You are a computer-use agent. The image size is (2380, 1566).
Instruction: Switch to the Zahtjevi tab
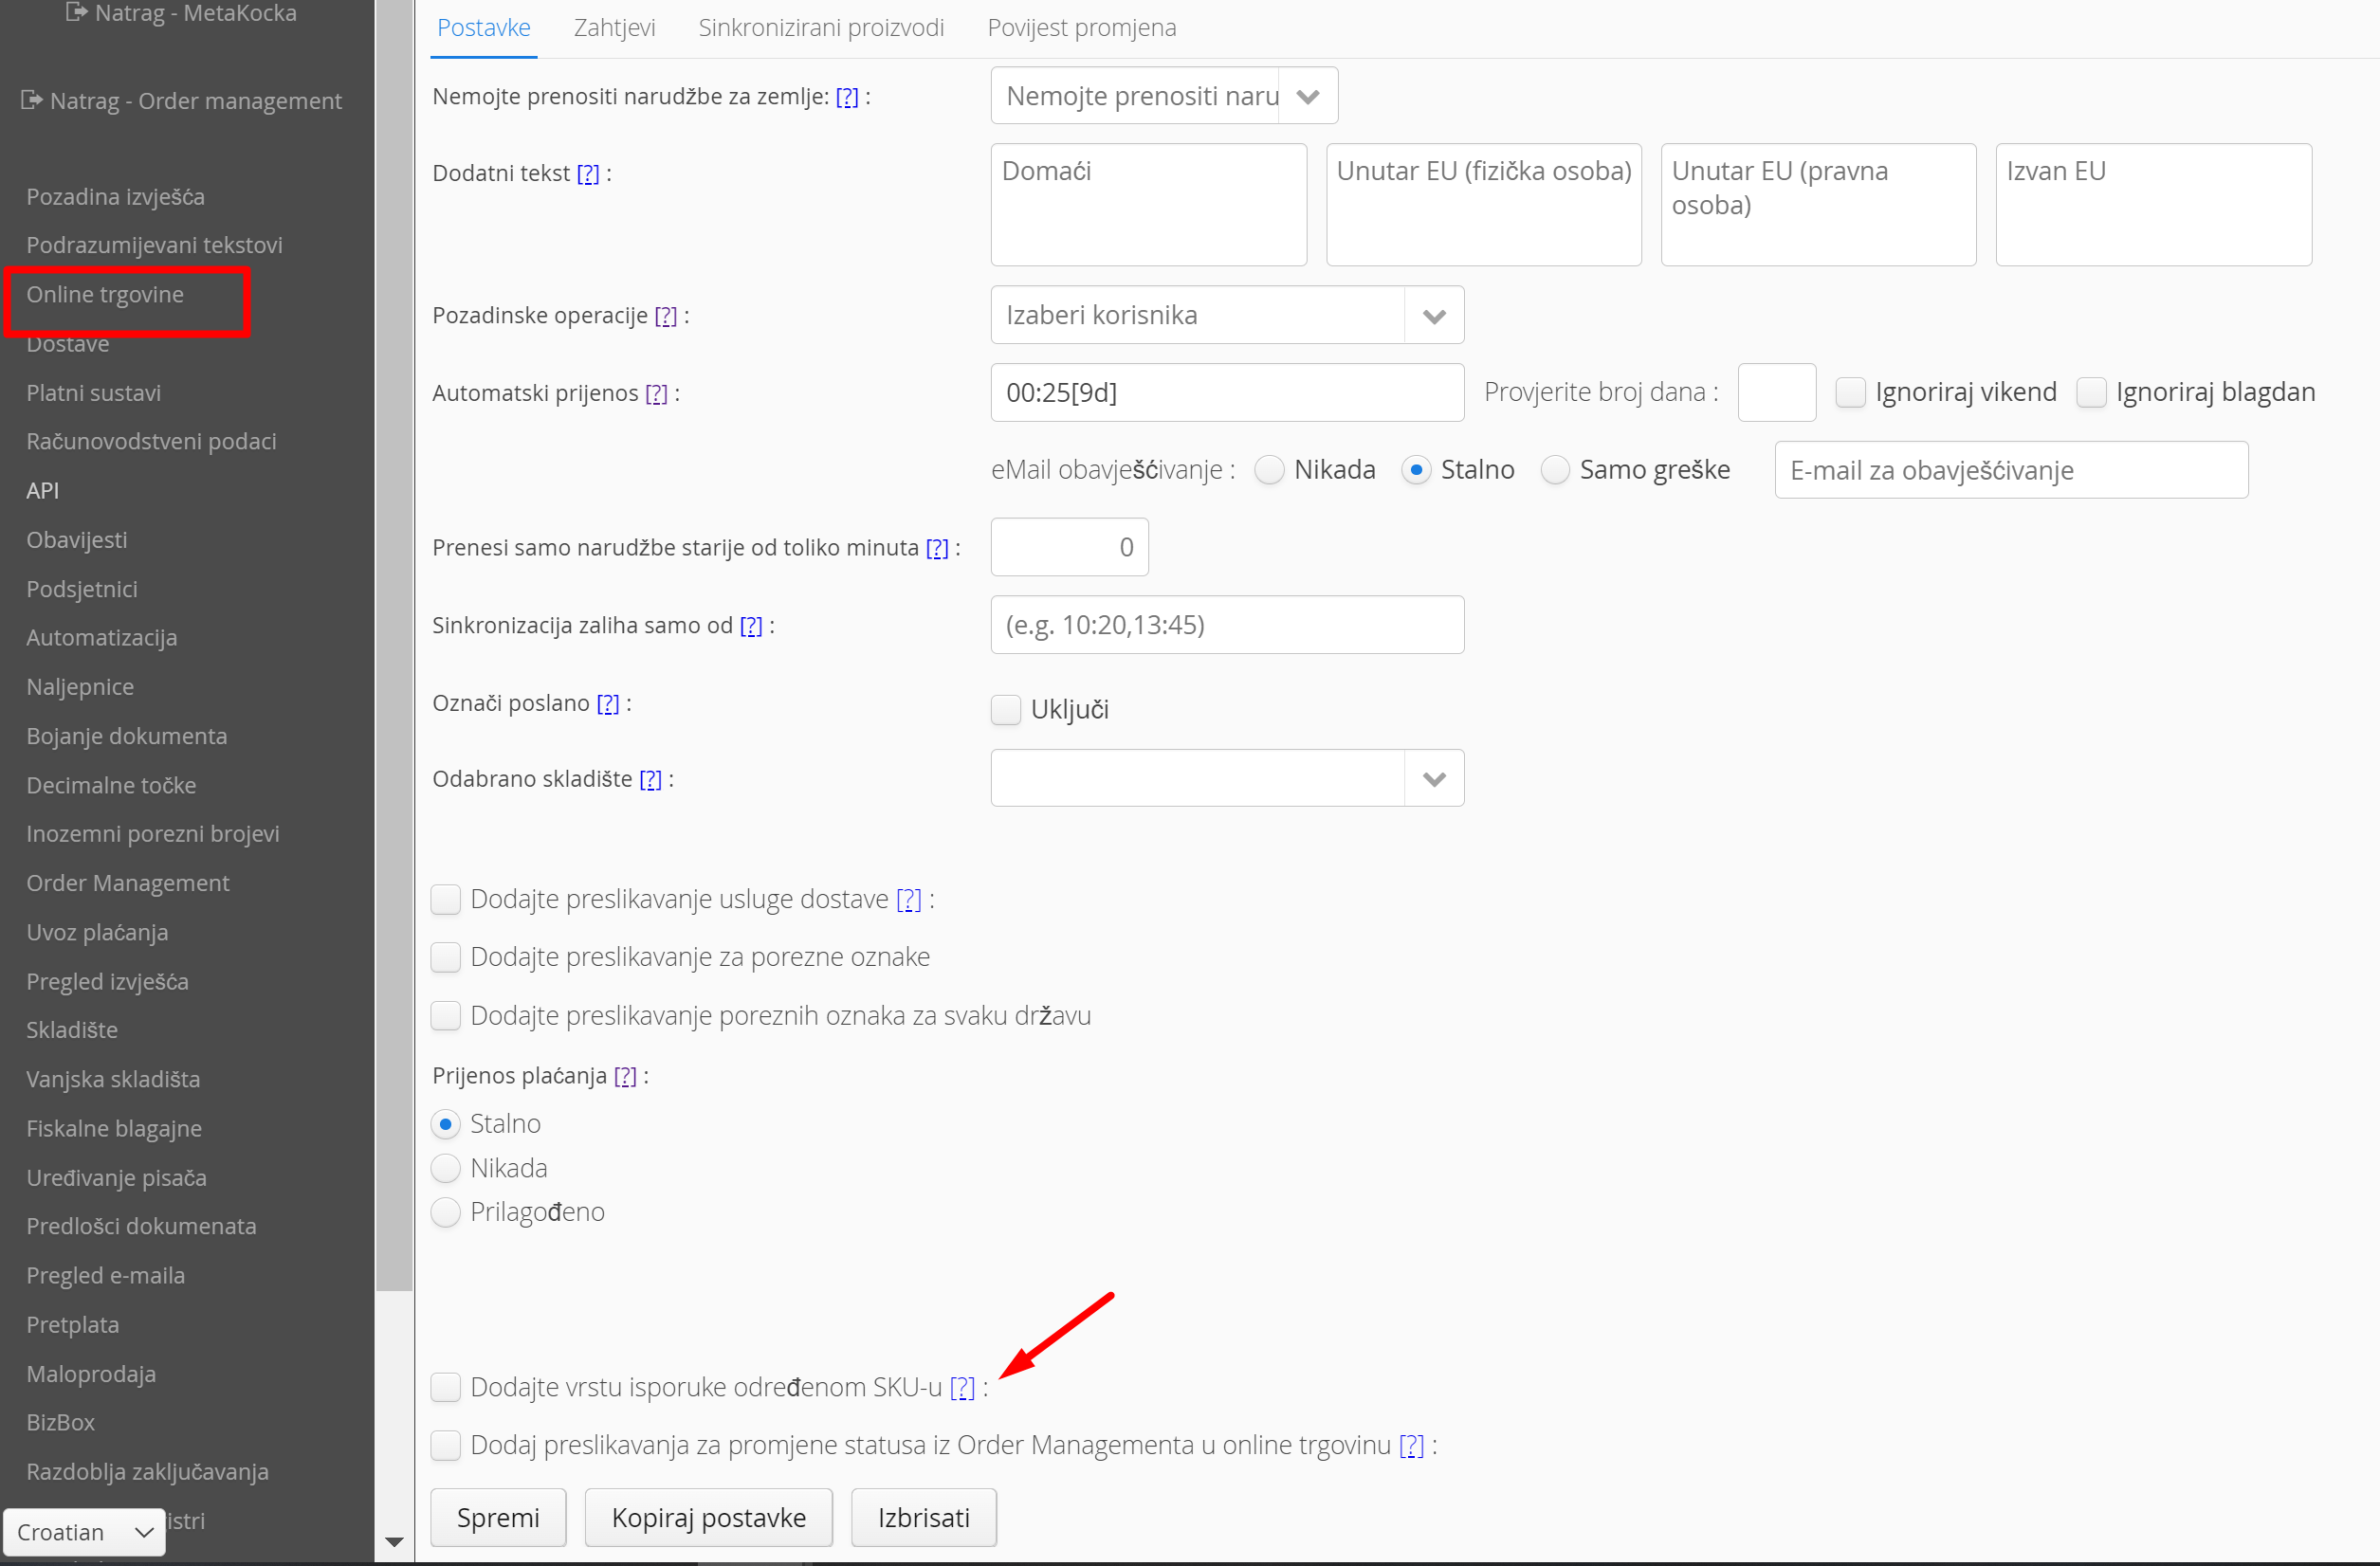(614, 28)
